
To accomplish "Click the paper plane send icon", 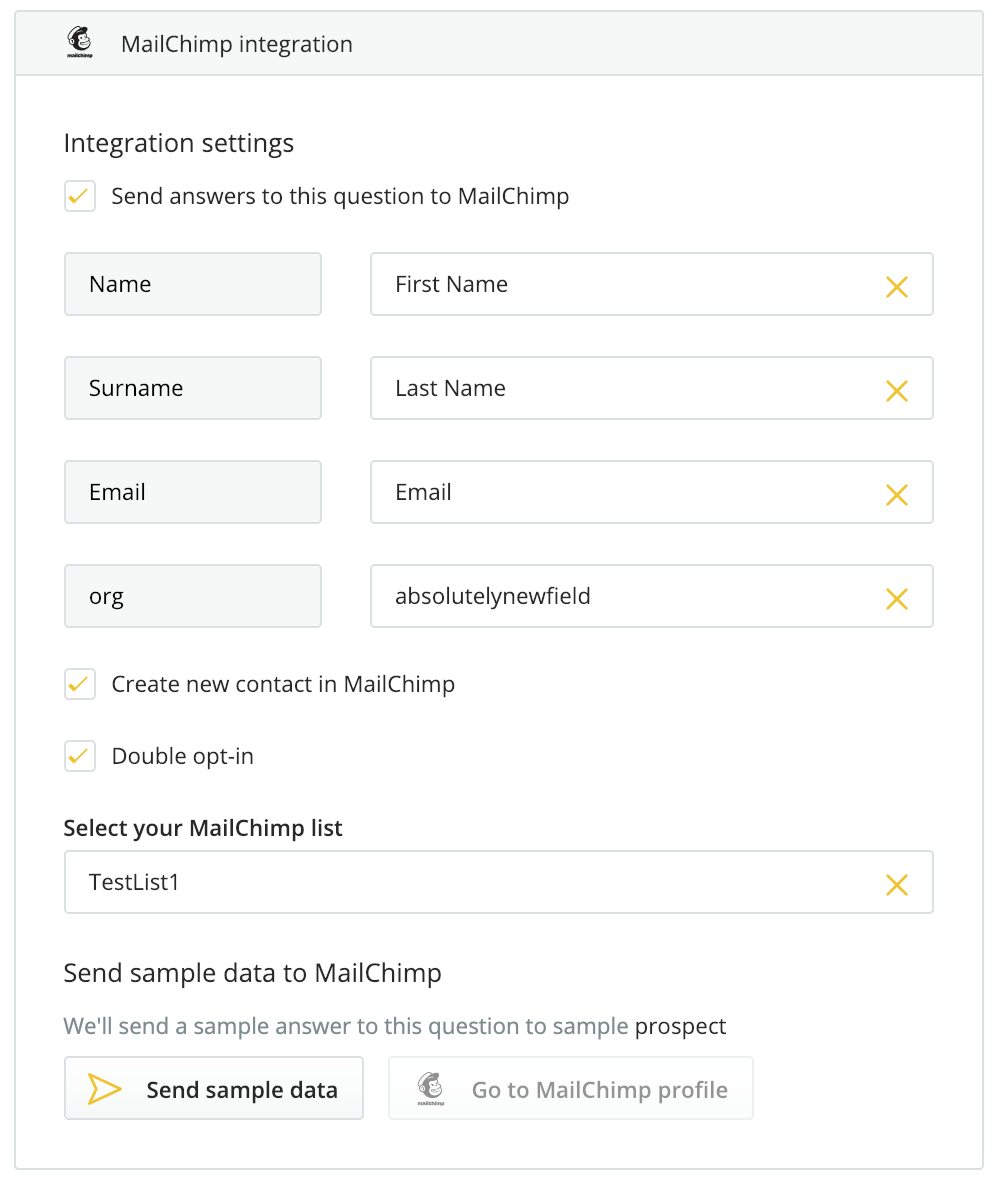I will [x=104, y=1089].
